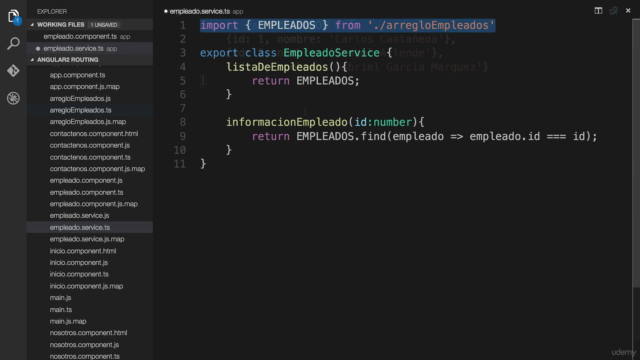
Task: Split the editor
Action: click(x=598, y=11)
